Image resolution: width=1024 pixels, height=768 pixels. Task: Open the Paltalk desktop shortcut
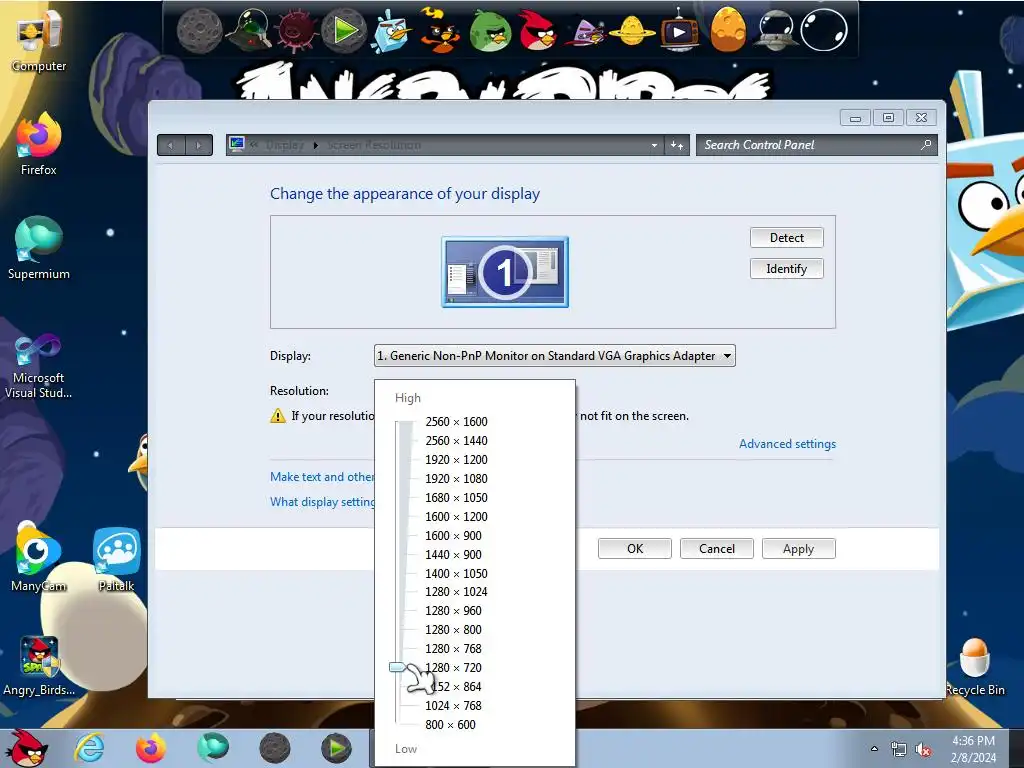[116, 560]
